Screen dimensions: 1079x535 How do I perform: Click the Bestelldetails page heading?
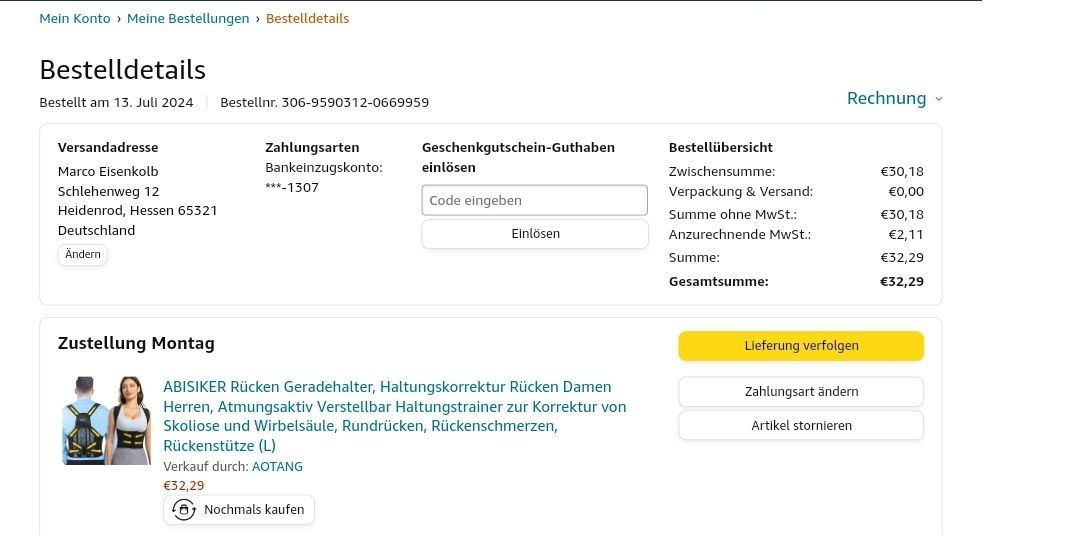[x=122, y=70]
